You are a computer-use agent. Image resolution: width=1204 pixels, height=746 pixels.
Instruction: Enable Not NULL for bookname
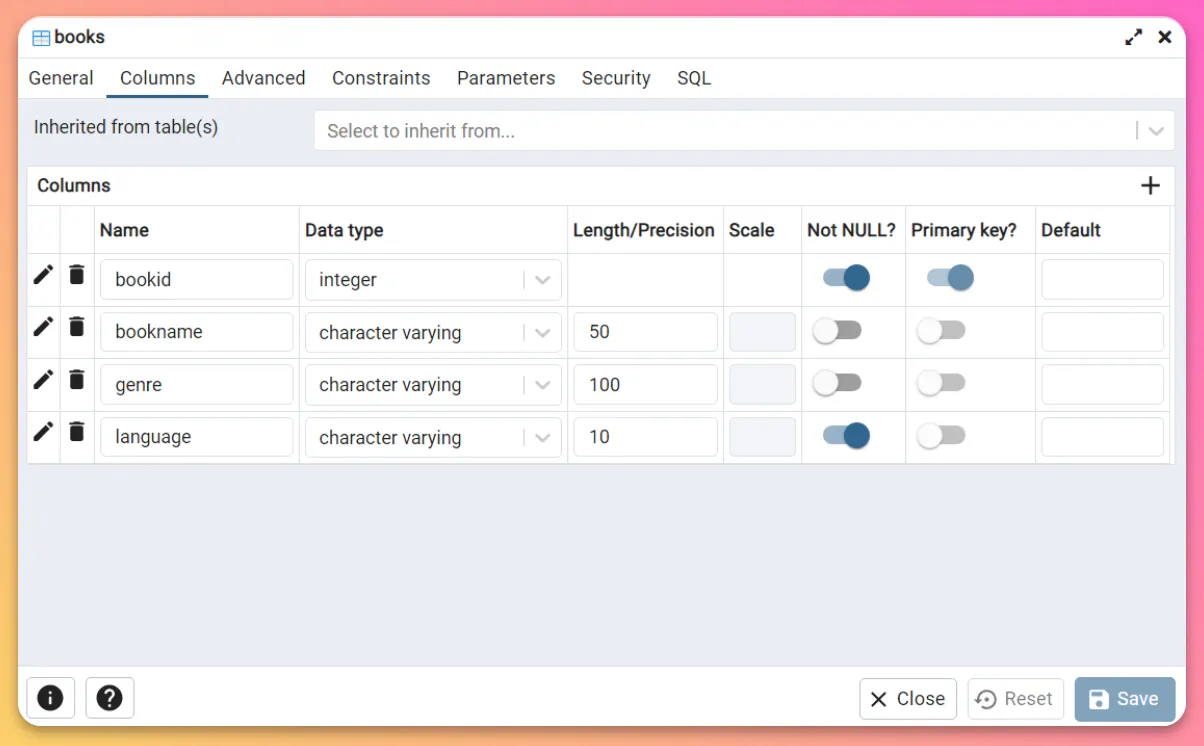pos(837,331)
